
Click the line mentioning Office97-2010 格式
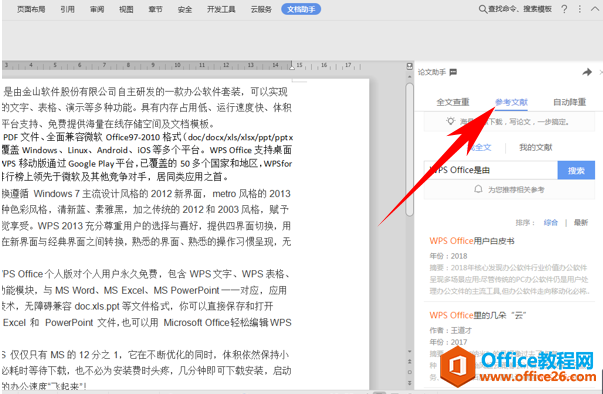click(148, 137)
